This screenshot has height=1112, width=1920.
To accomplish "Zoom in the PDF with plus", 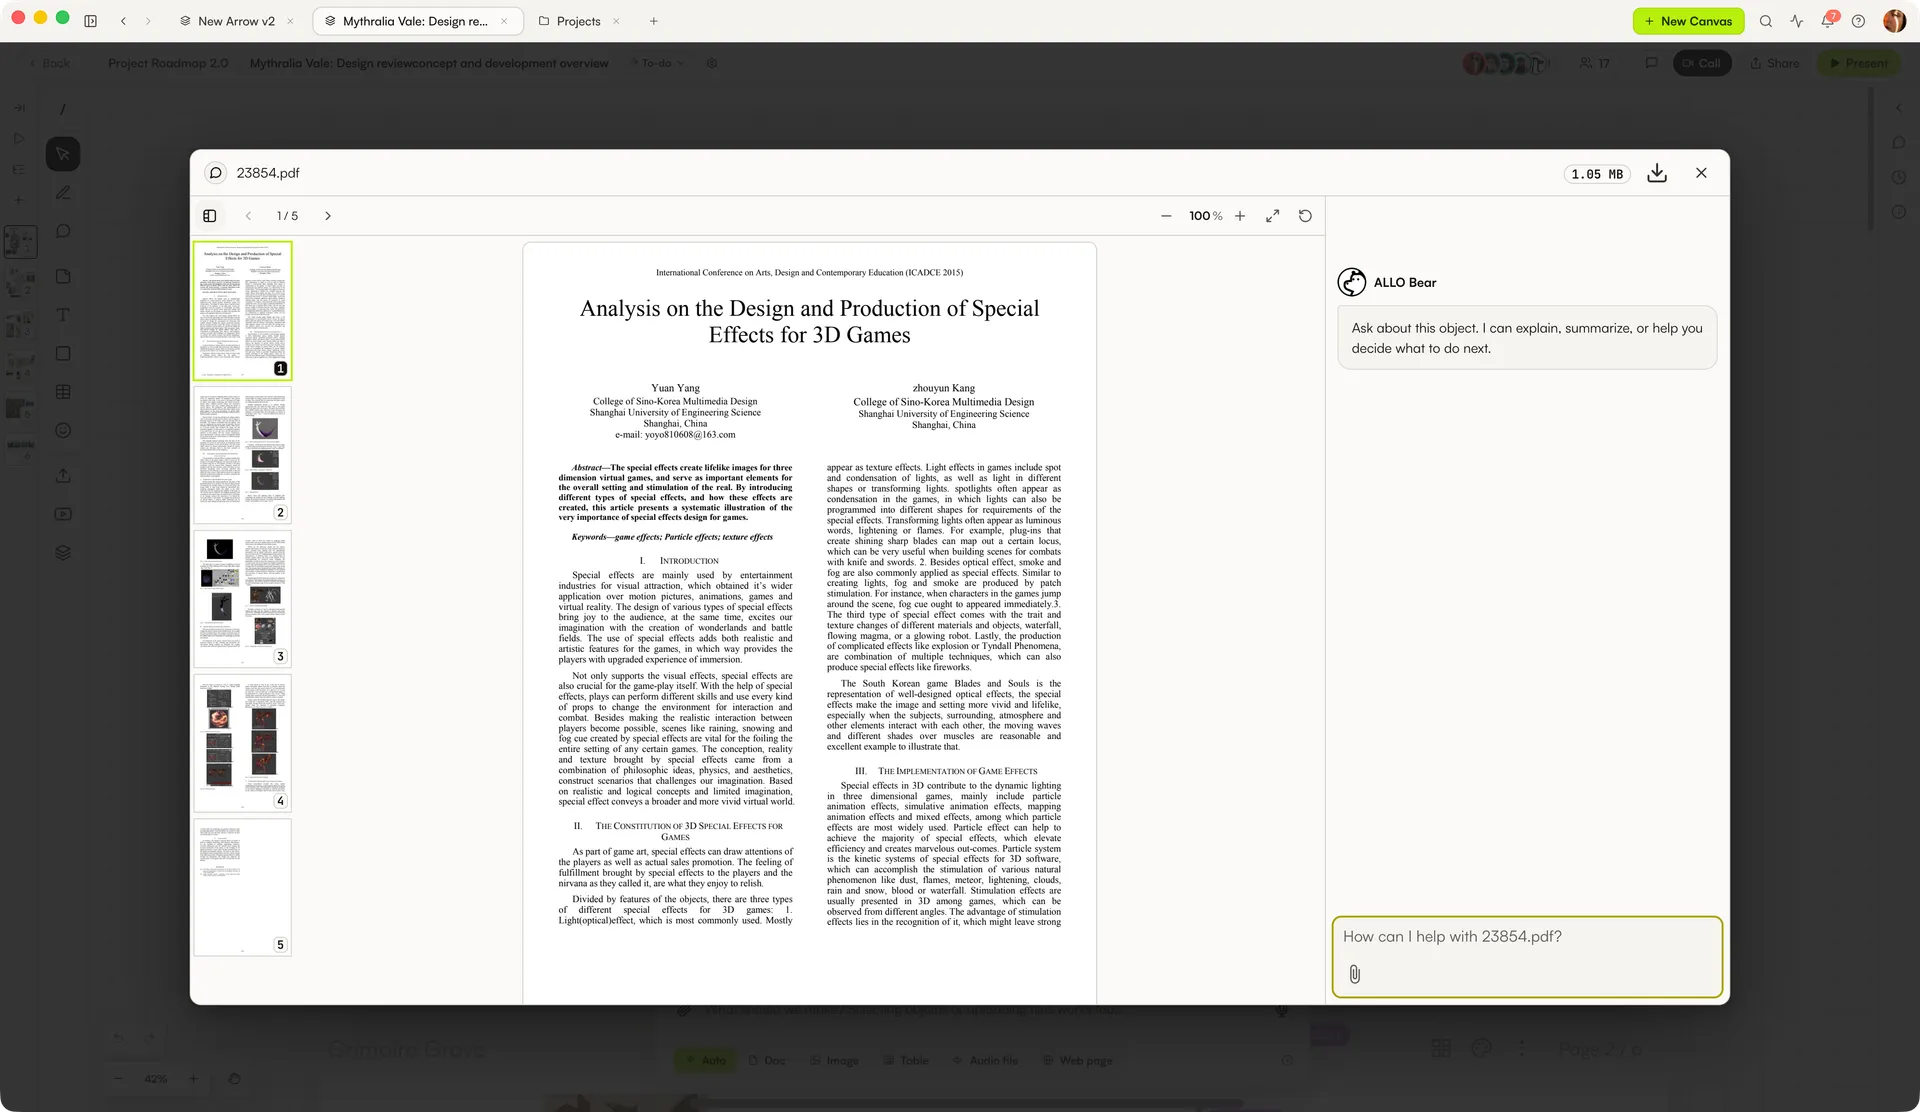I will pyautogui.click(x=1240, y=216).
